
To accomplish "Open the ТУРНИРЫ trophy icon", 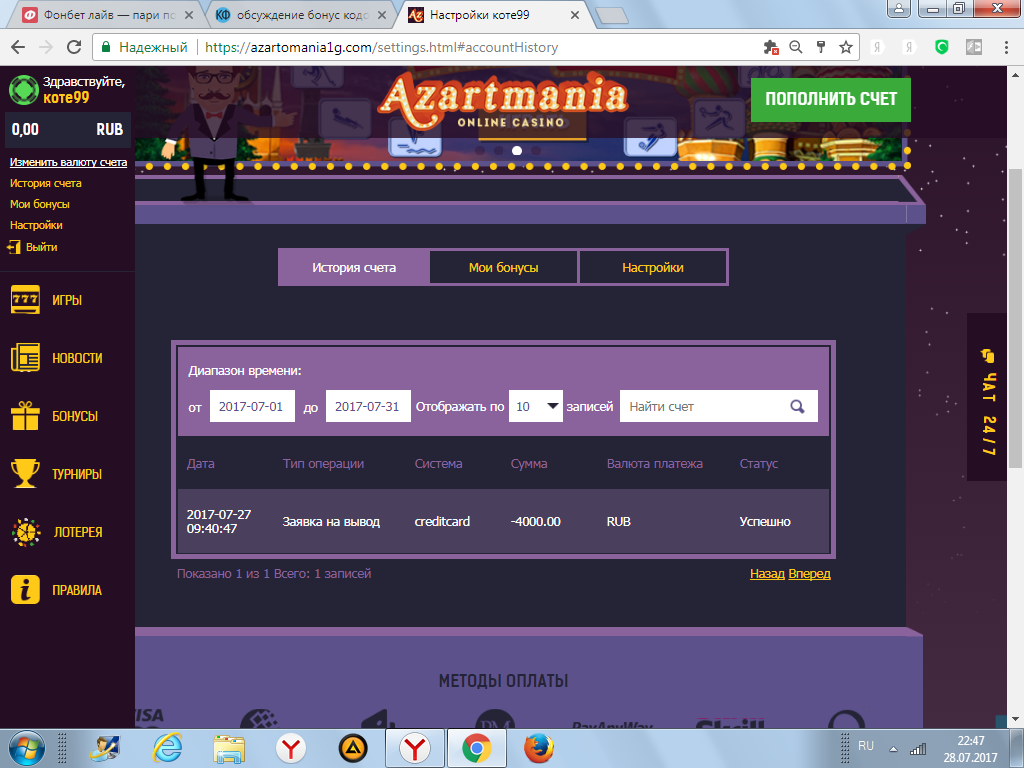I will tap(25, 473).
